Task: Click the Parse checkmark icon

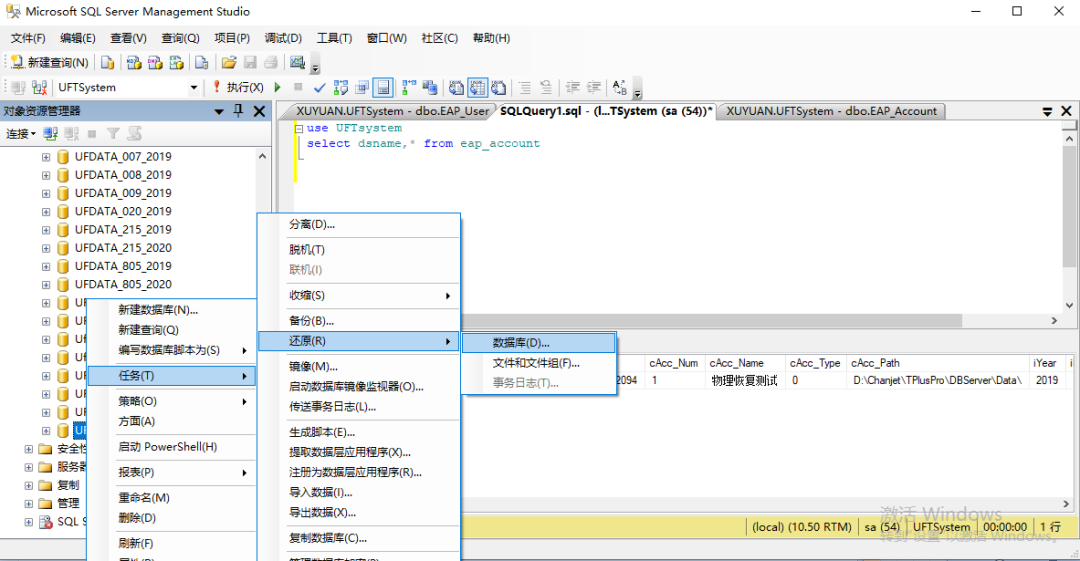Action: [320, 88]
